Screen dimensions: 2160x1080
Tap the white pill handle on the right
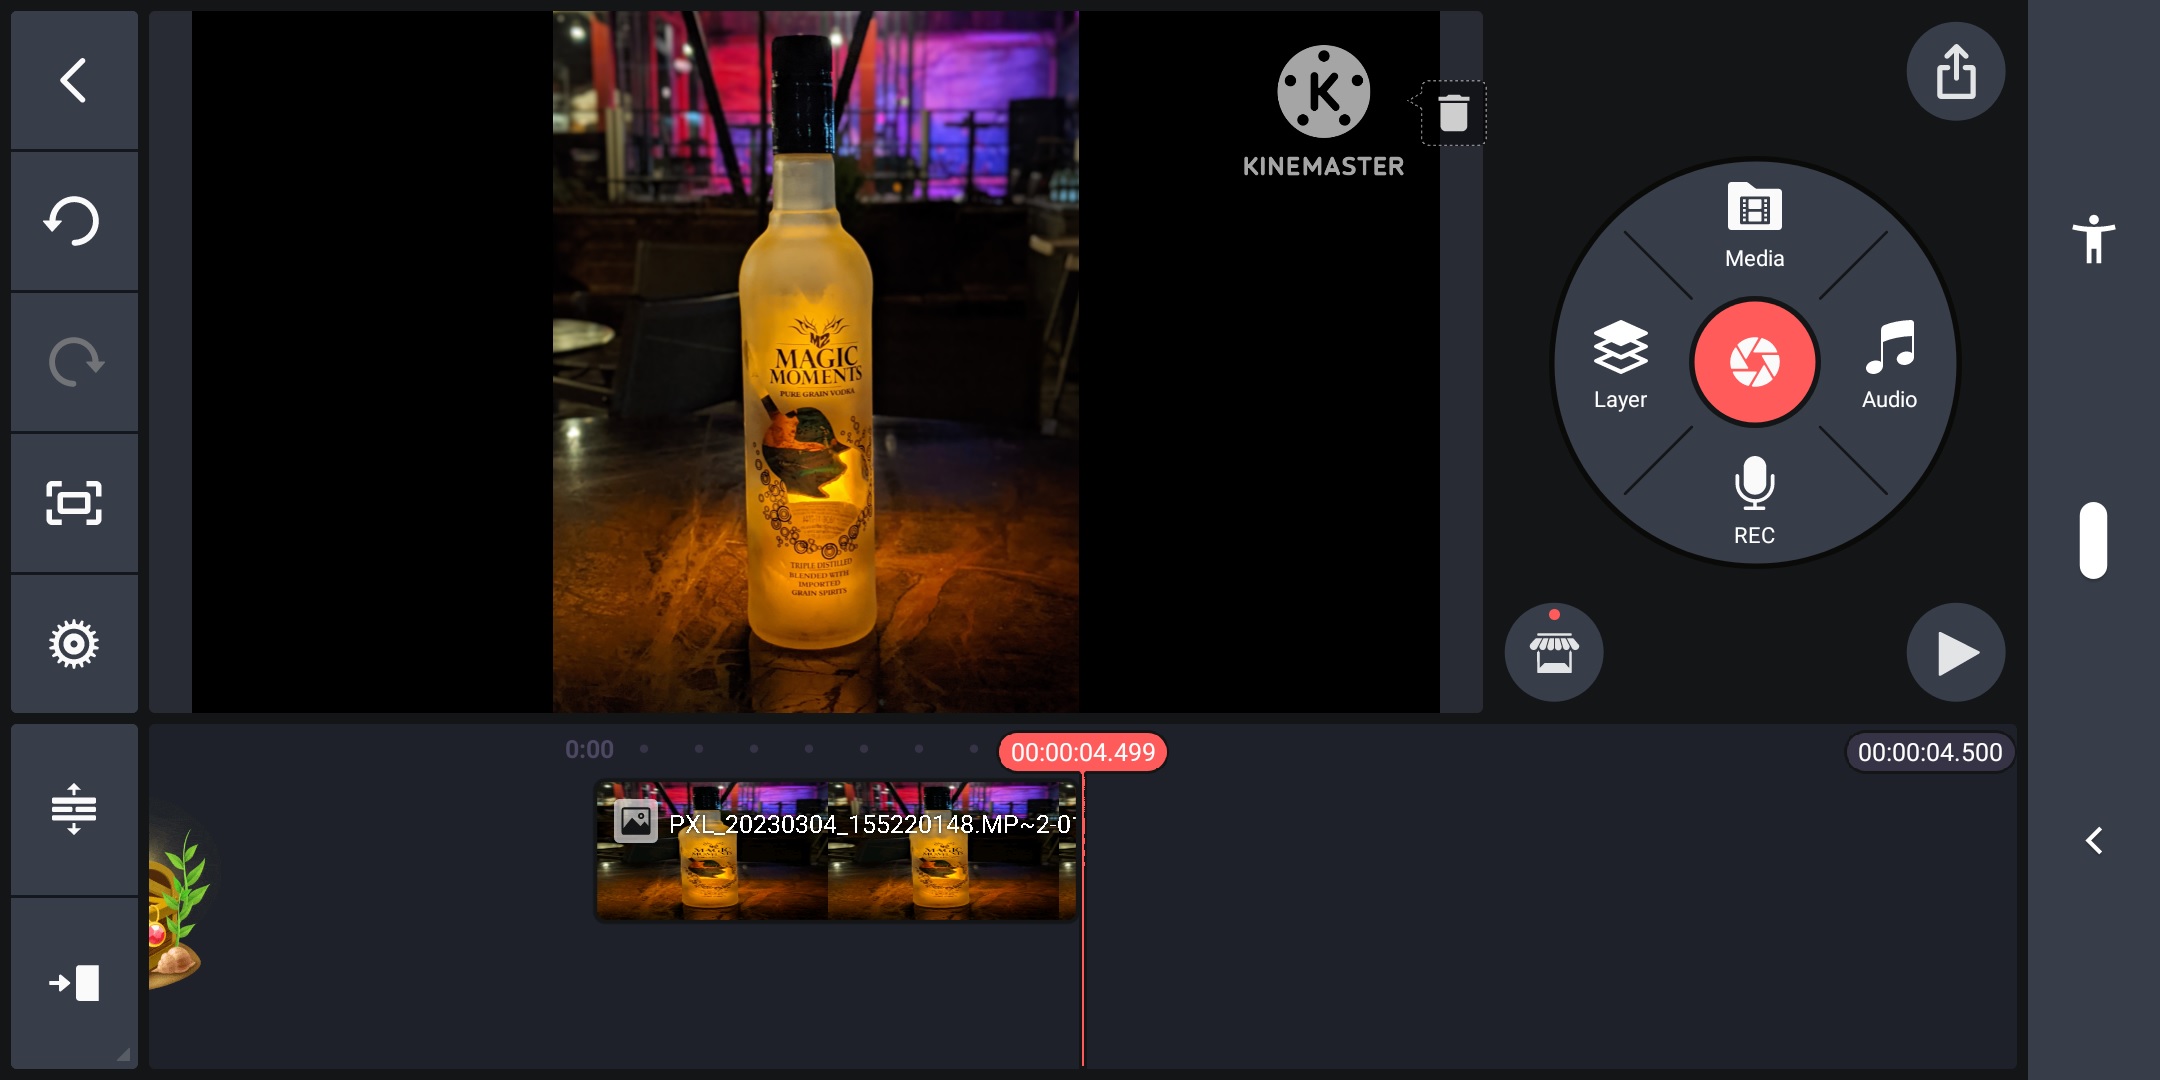(2093, 541)
